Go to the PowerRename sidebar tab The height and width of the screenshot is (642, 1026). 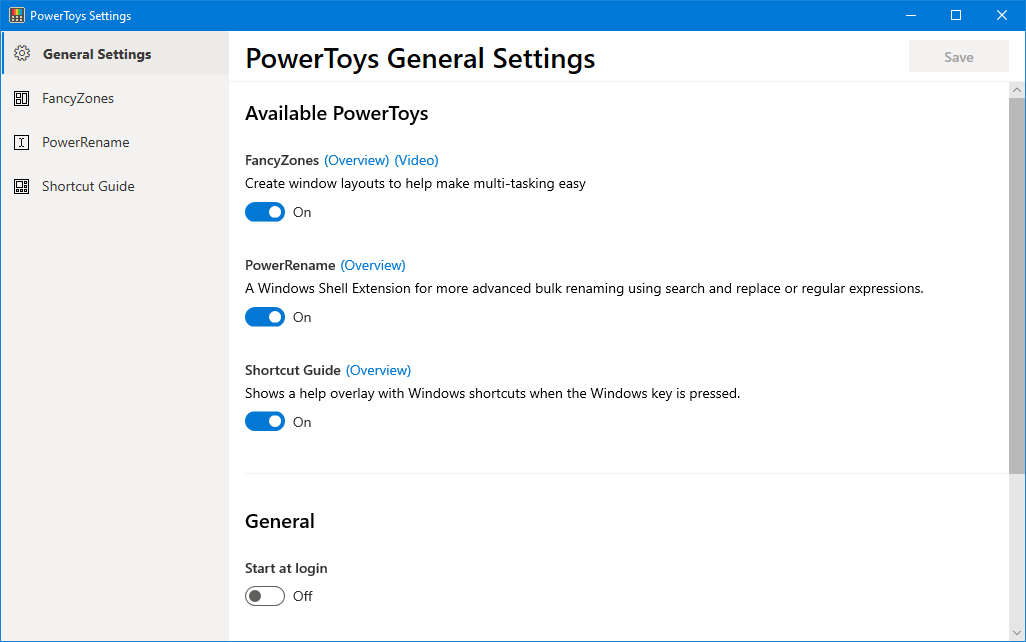(x=115, y=142)
